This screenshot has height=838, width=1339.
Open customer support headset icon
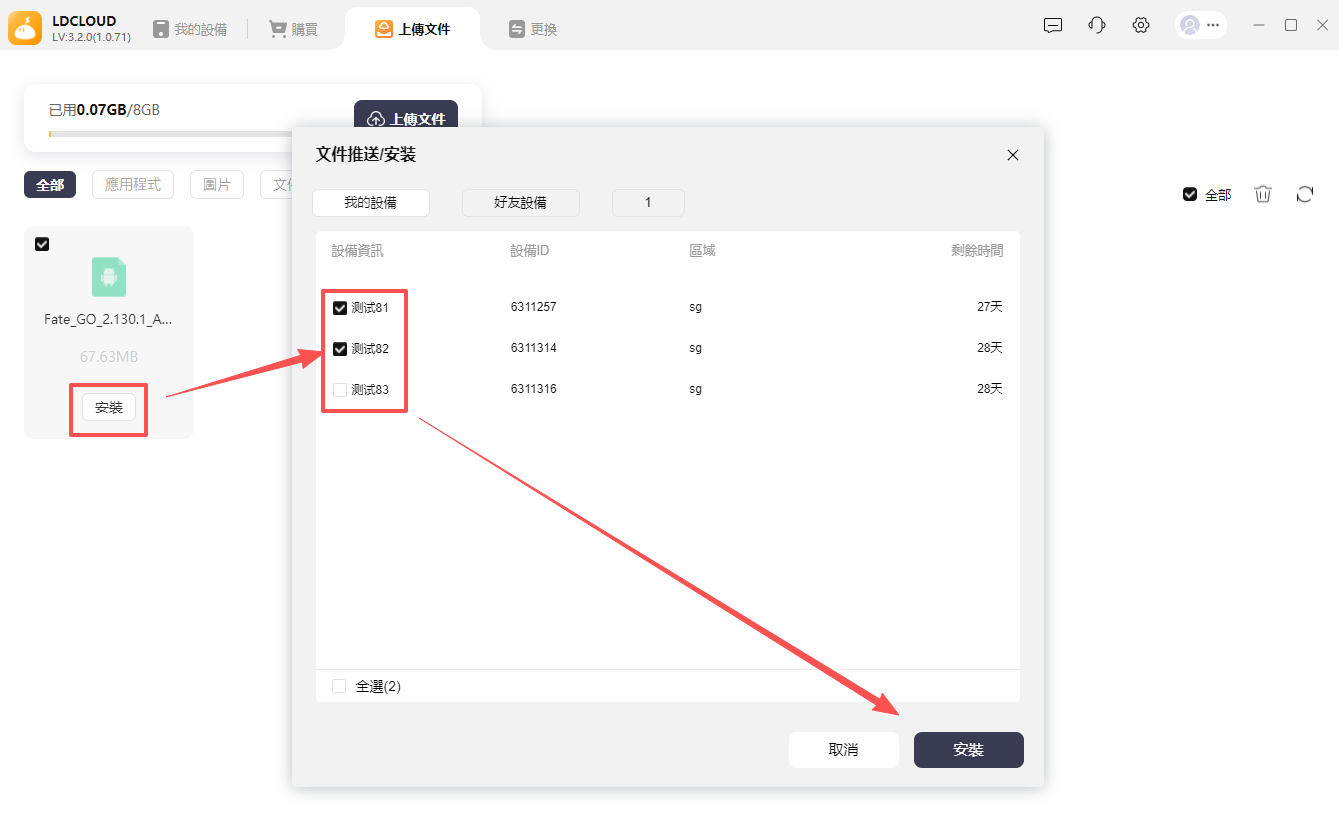pos(1097,26)
